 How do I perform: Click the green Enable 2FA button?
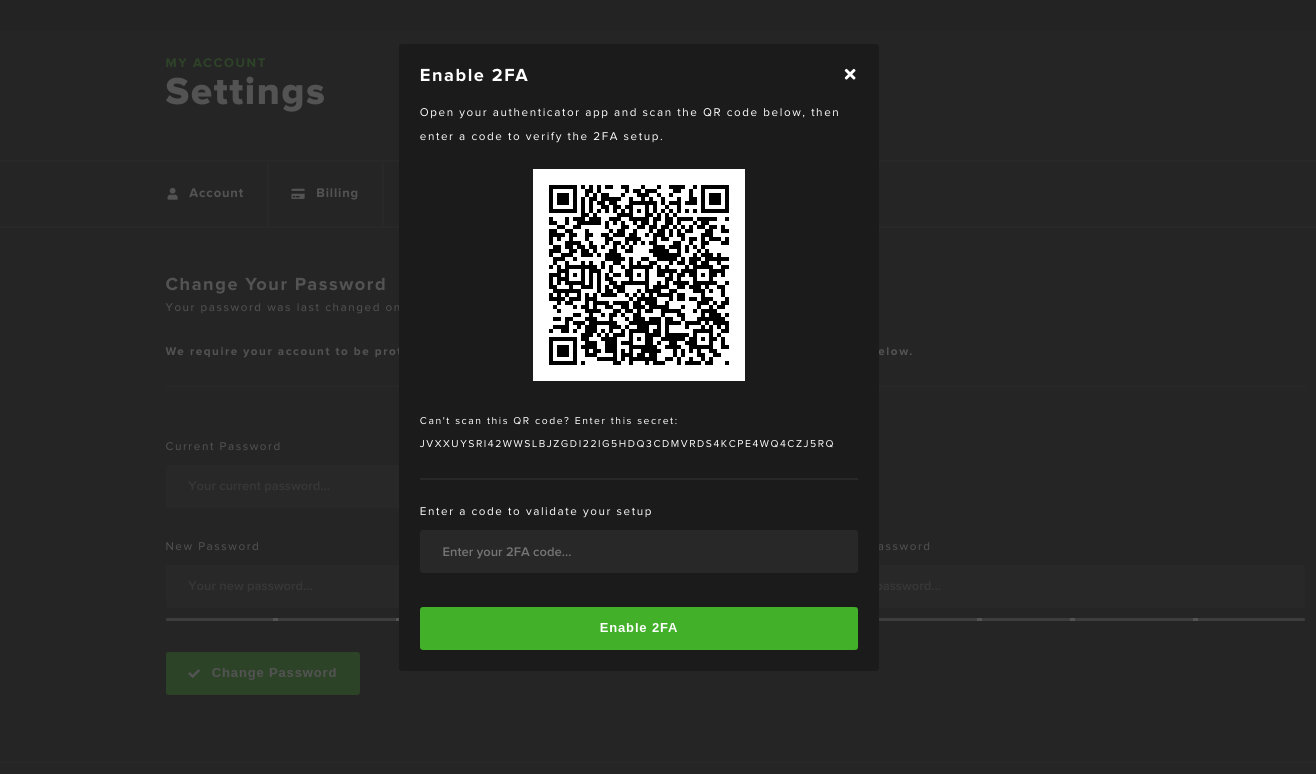(x=639, y=628)
